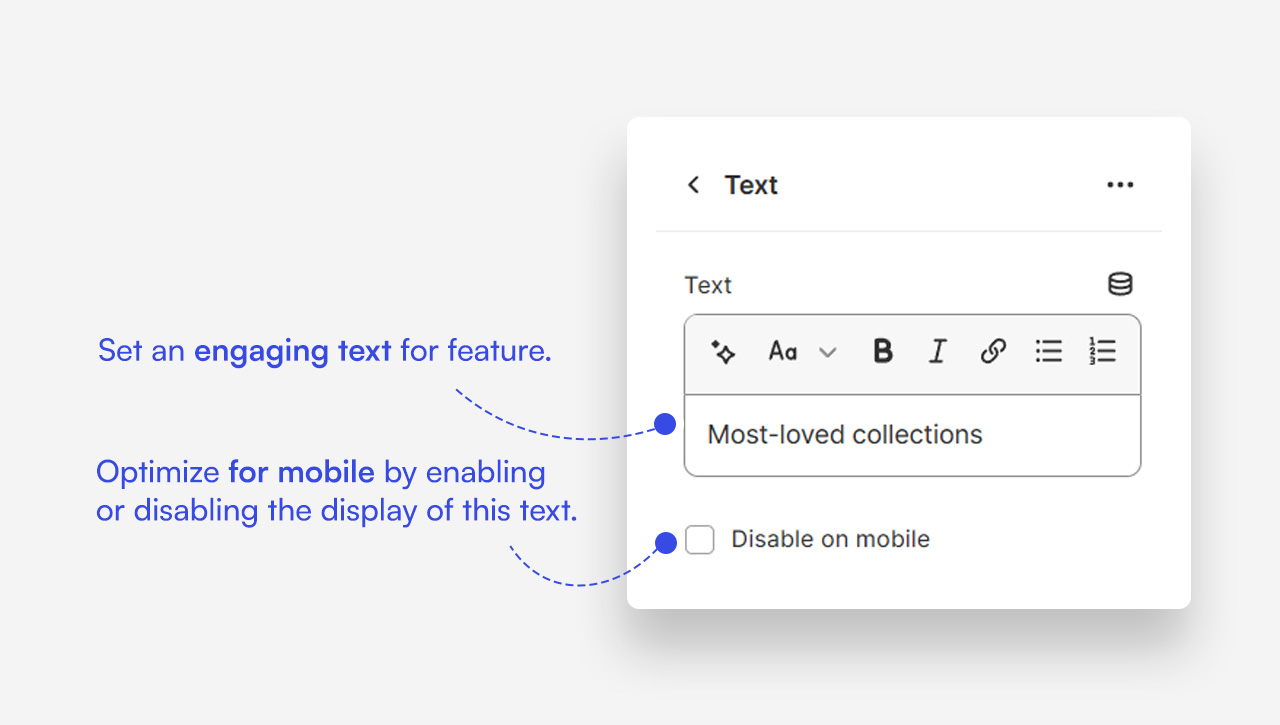Expand the dropdown chevron beside Aa

tap(827, 353)
